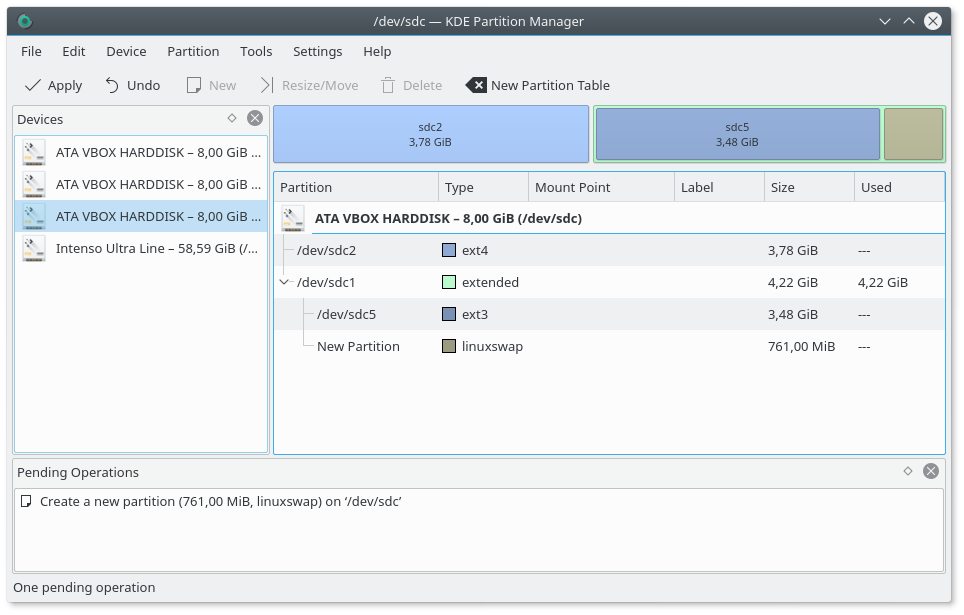This screenshot has width=964, height=615.
Task: Select the sdc2 partition graph block
Action: point(430,134)
